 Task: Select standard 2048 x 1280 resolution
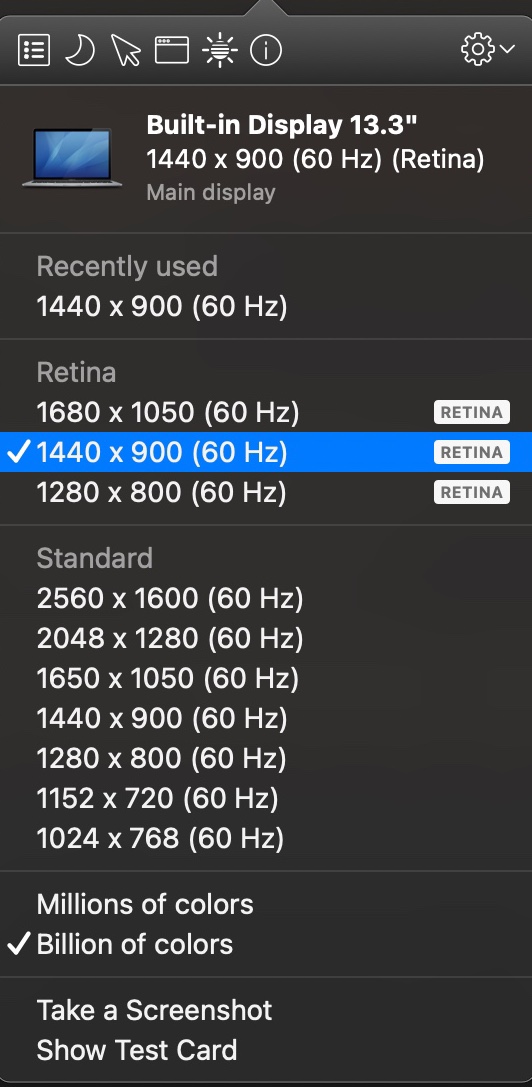coord(266,638)
